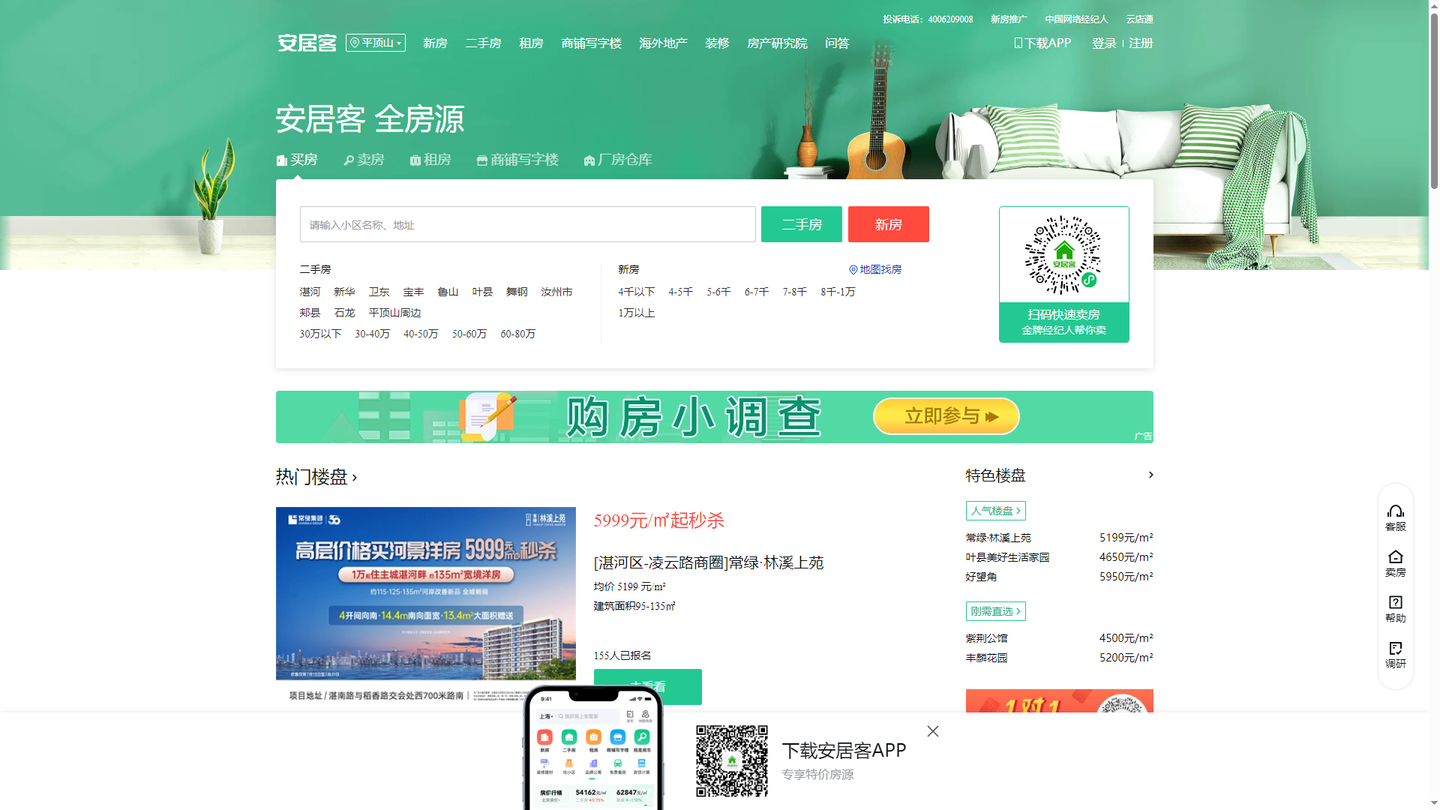Open 叶县美好生活家园 listing

pos(1007,557)
